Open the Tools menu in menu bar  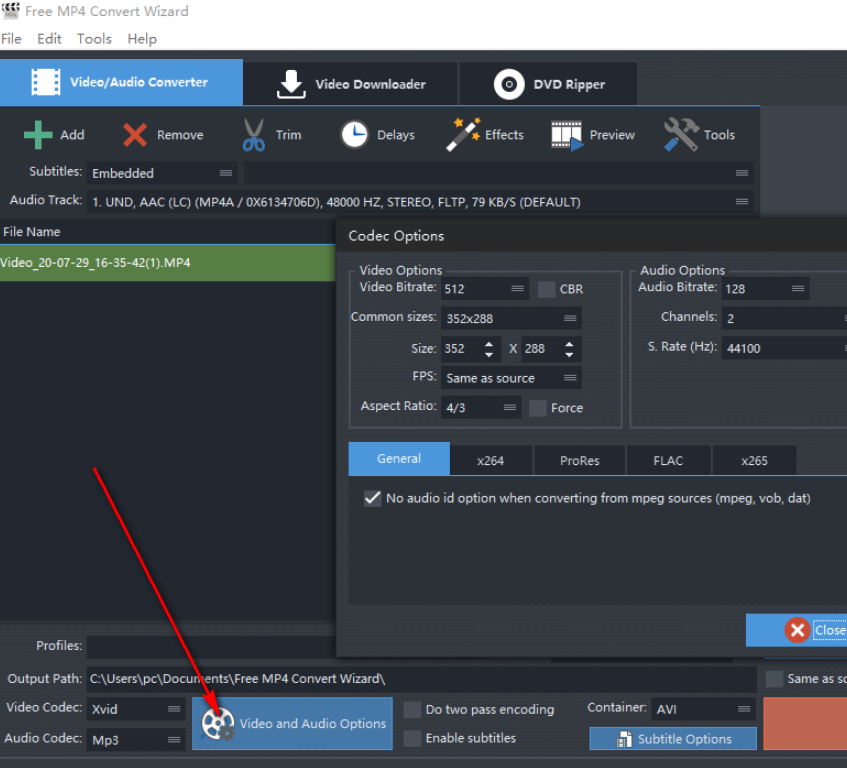pyautogui.click(x=94, y=39)
